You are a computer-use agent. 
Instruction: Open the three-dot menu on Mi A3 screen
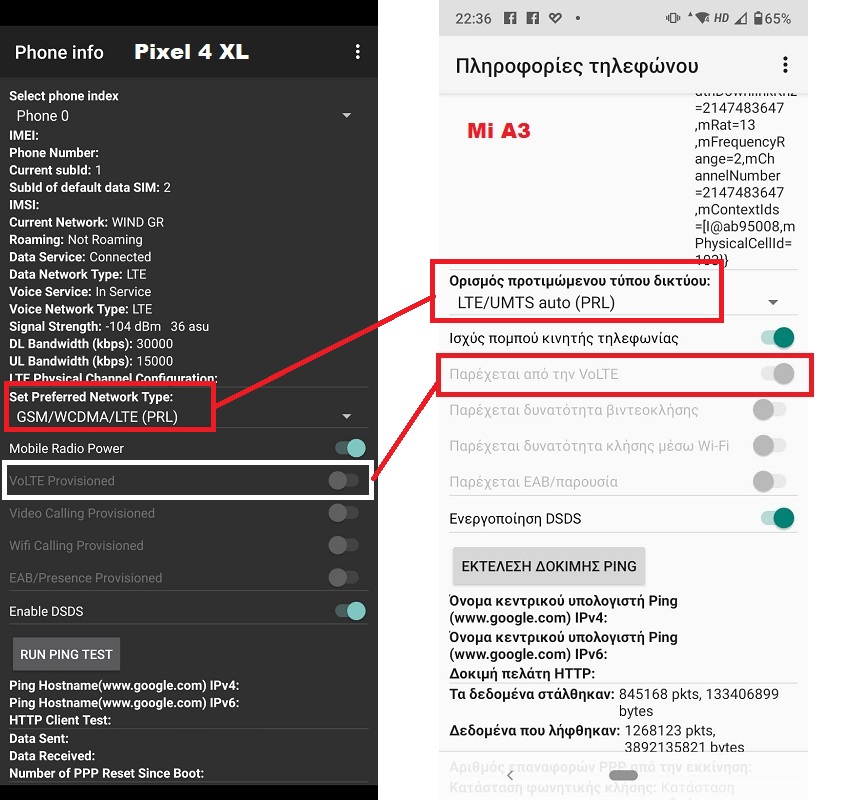coord(785,65)
